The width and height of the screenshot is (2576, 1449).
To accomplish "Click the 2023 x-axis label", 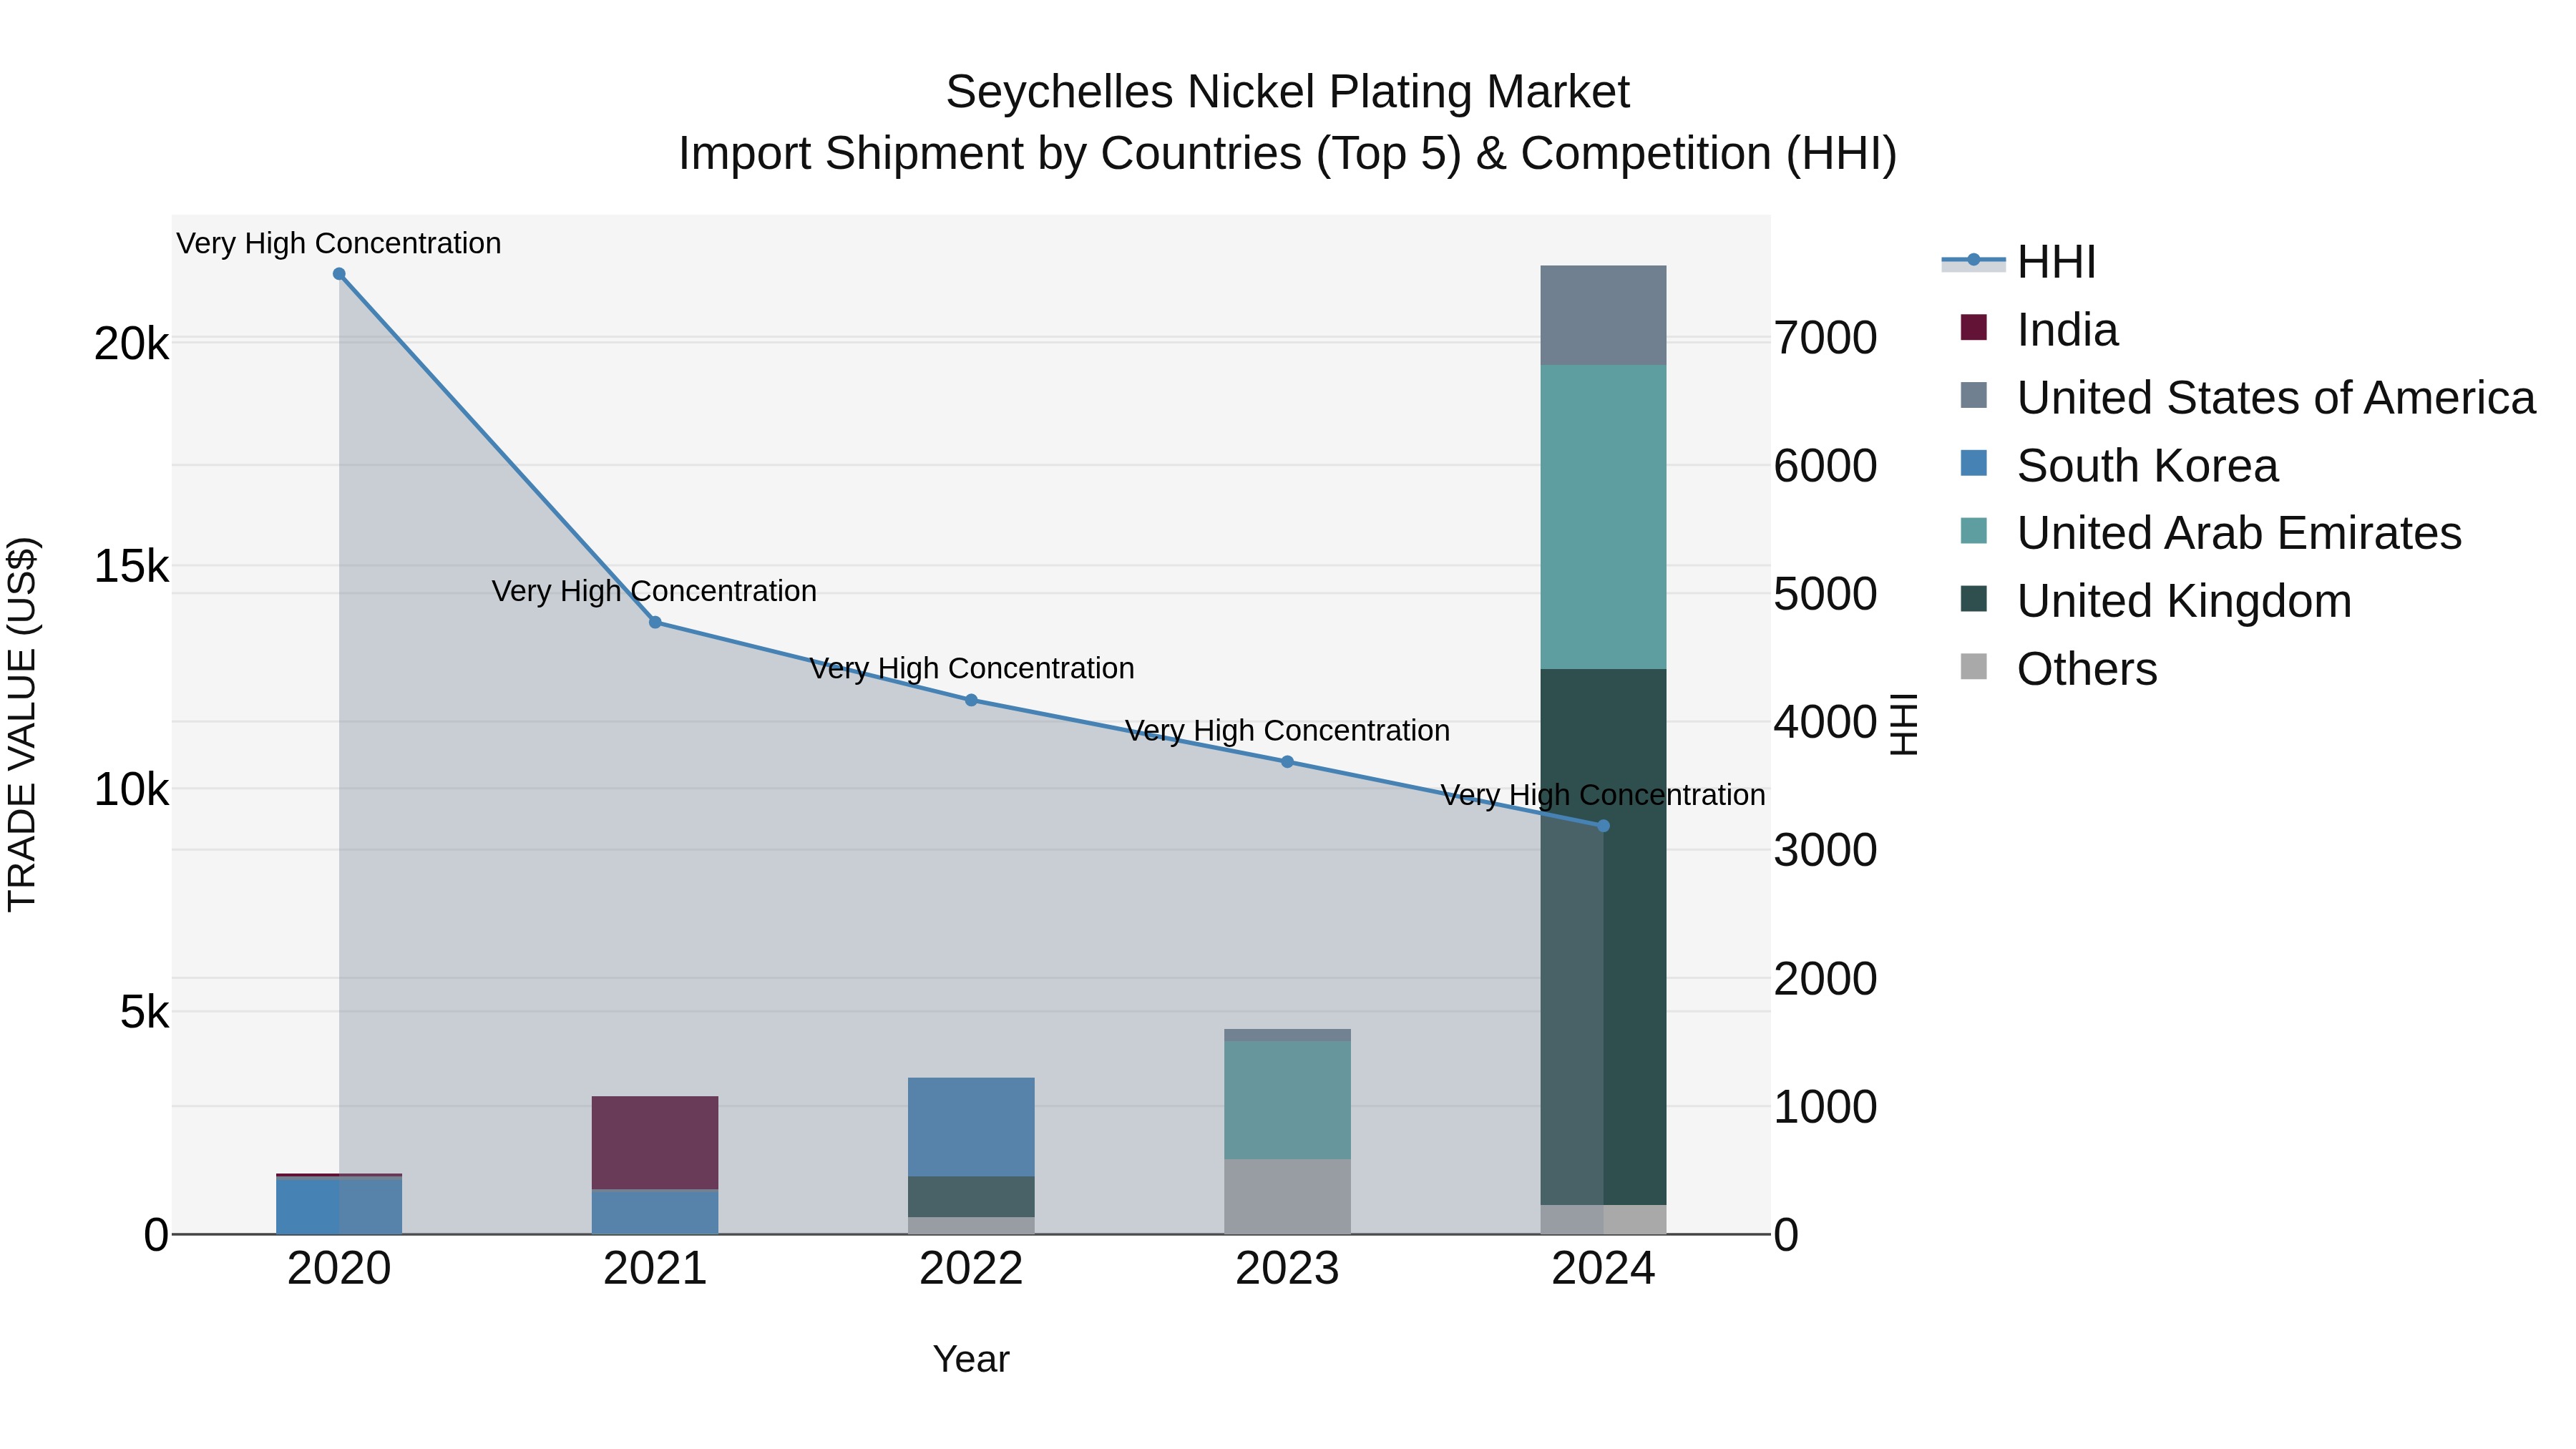I will coord(1287,1269).
